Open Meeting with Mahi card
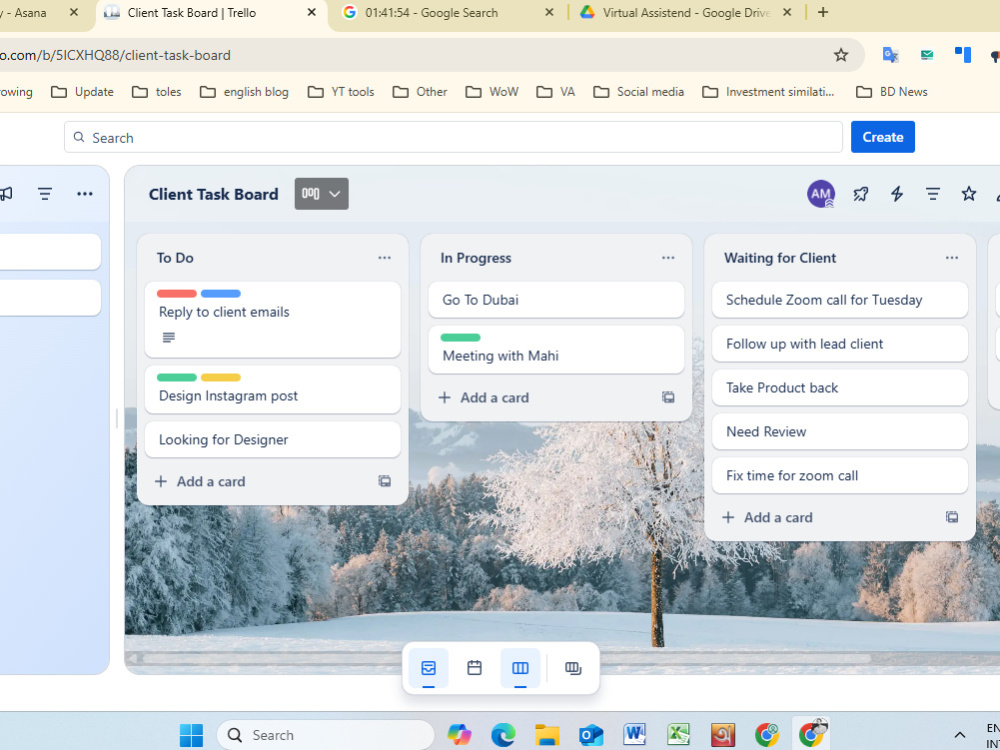Viewport: 1000px width, 750px height. pos(556,350)
